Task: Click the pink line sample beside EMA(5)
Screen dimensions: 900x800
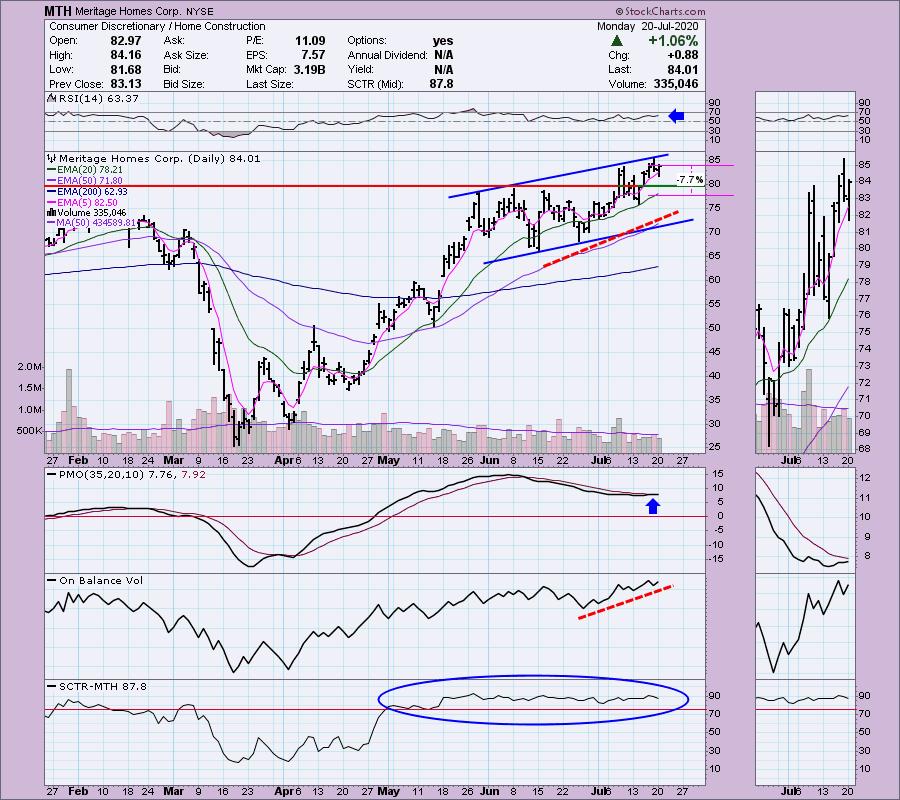Action: (x=52, y=203)
